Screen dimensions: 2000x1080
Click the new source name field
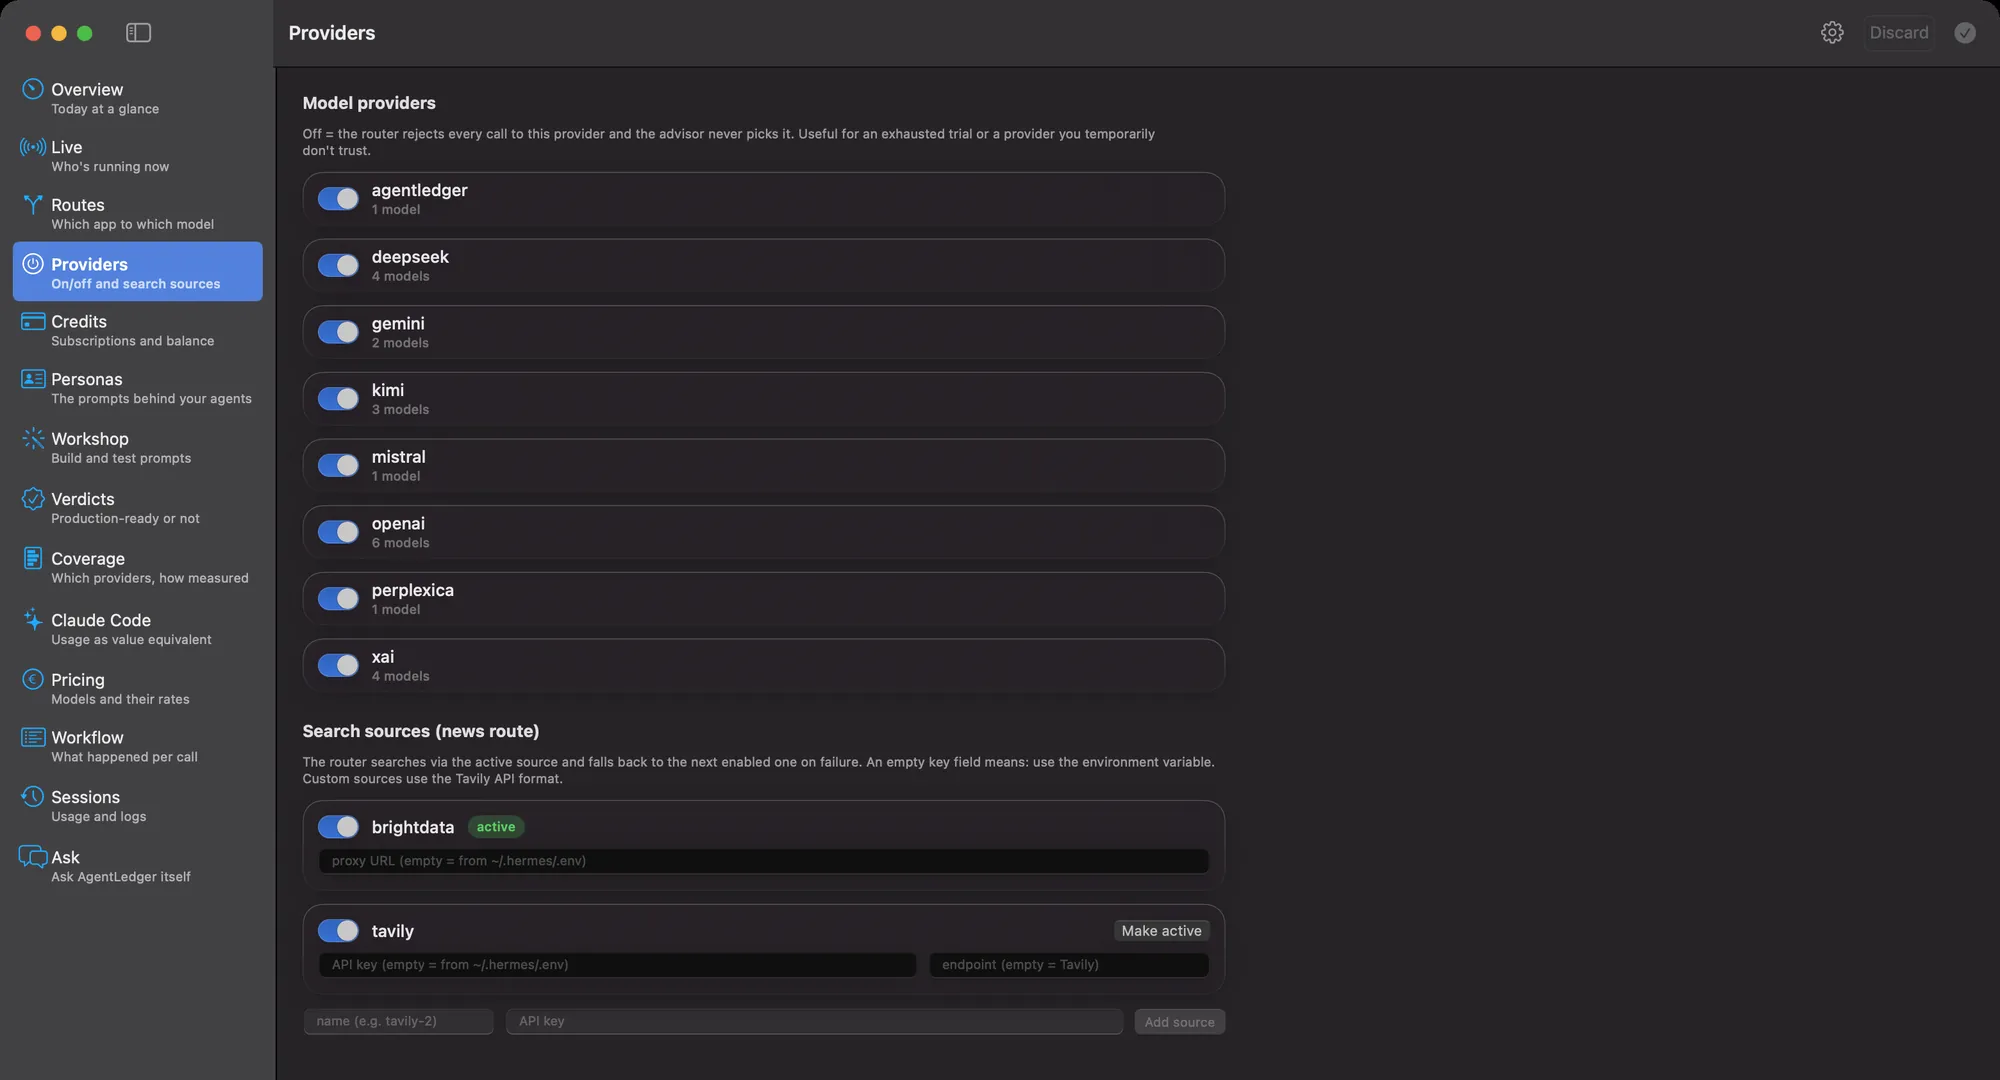click(x=398, y=1021)
